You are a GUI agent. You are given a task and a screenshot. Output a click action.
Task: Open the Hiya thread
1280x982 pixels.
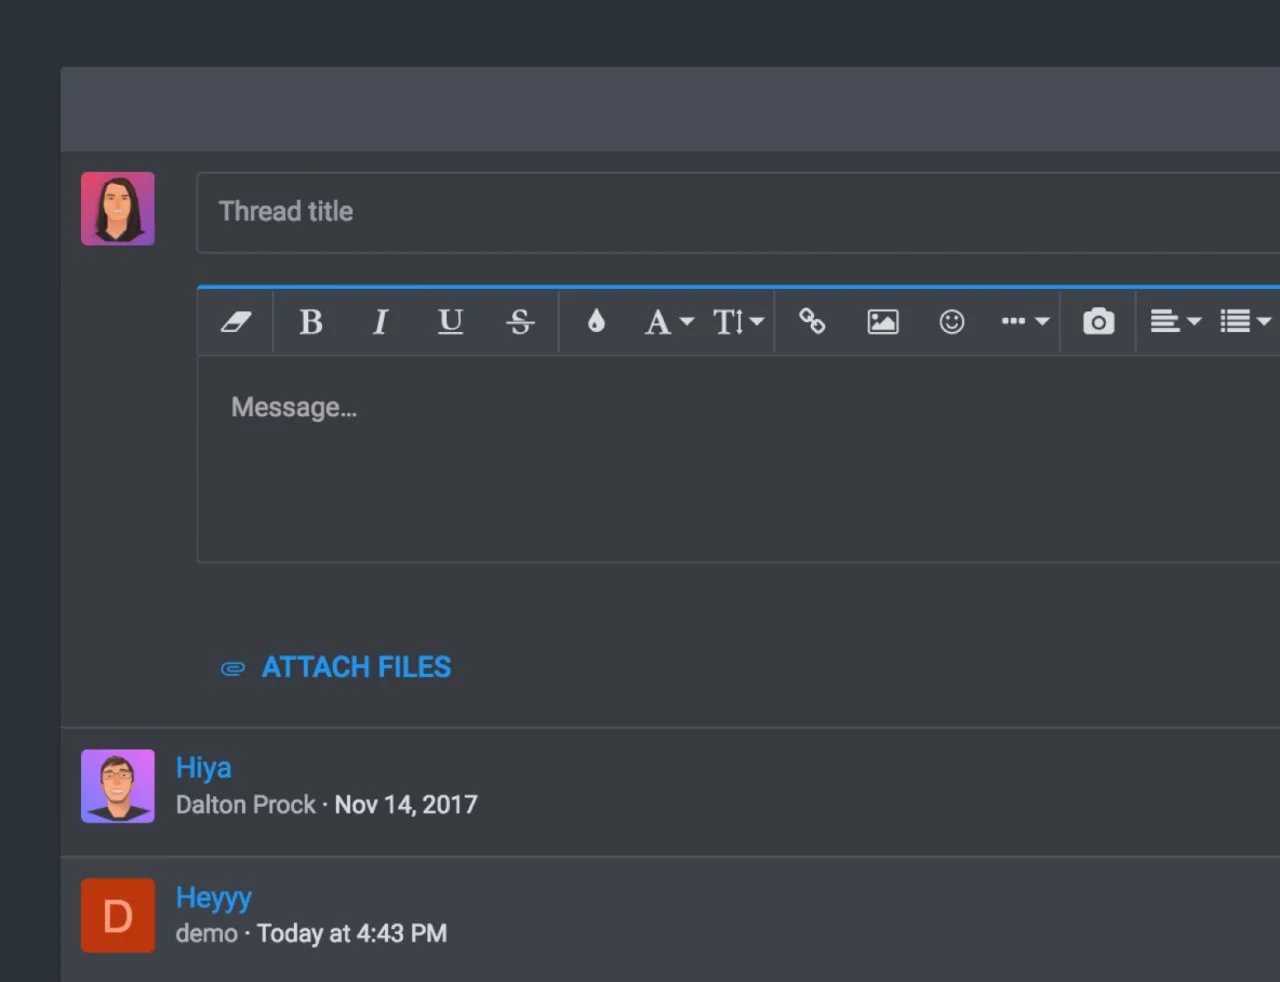coord(204,768)
